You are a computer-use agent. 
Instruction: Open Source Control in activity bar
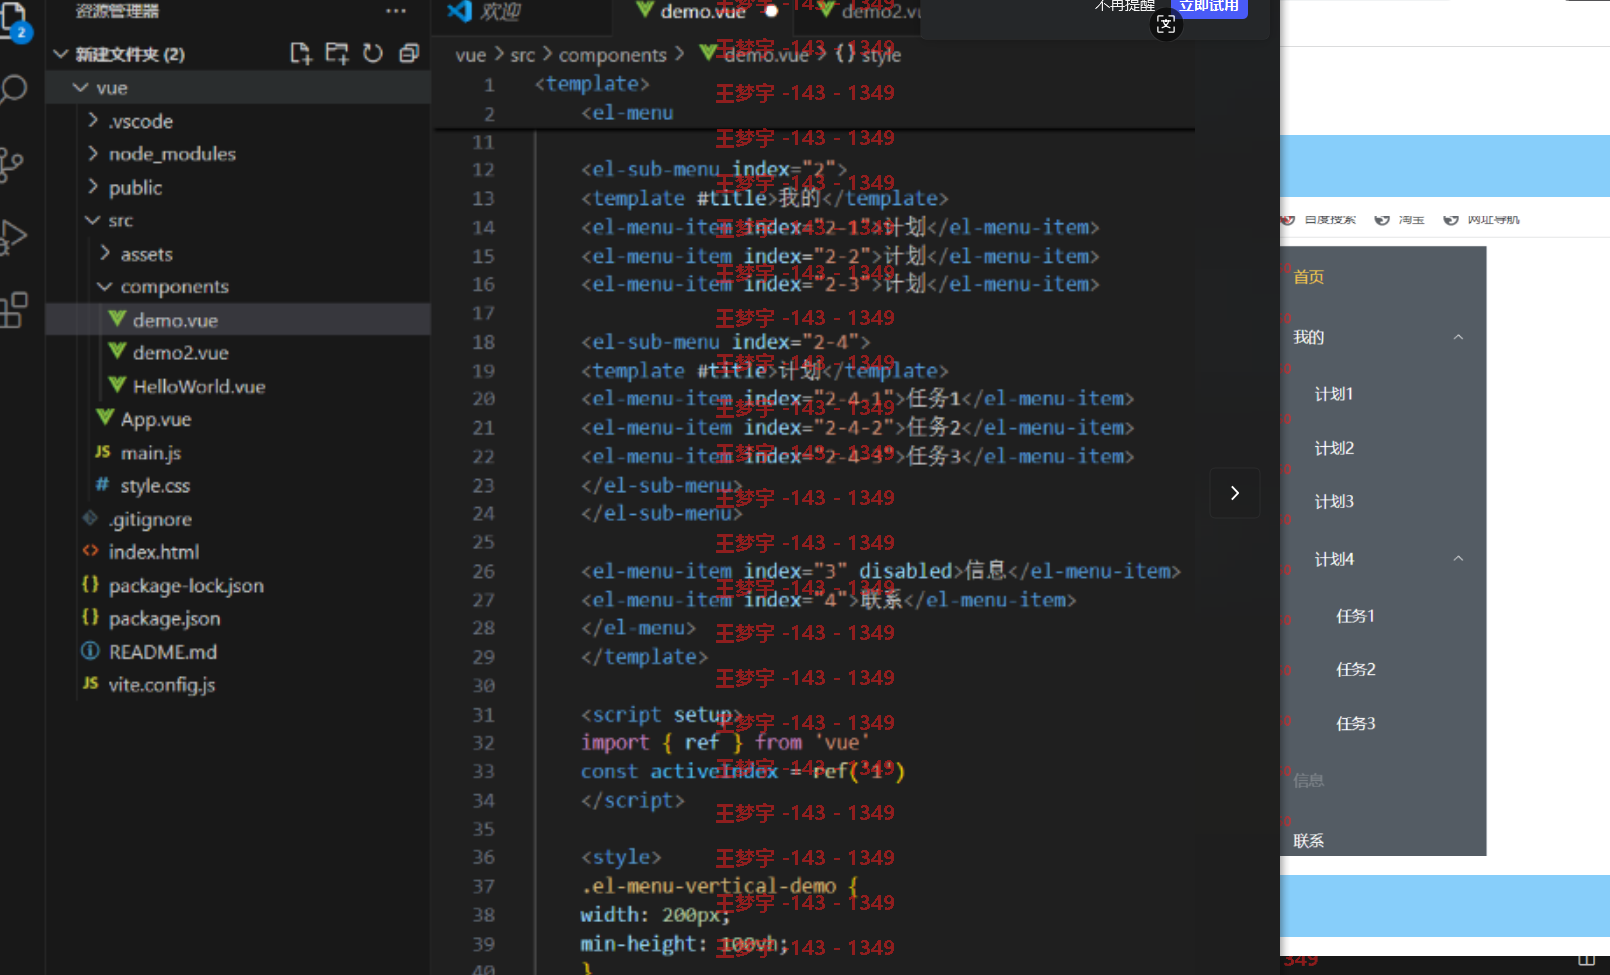pos(11,164)
